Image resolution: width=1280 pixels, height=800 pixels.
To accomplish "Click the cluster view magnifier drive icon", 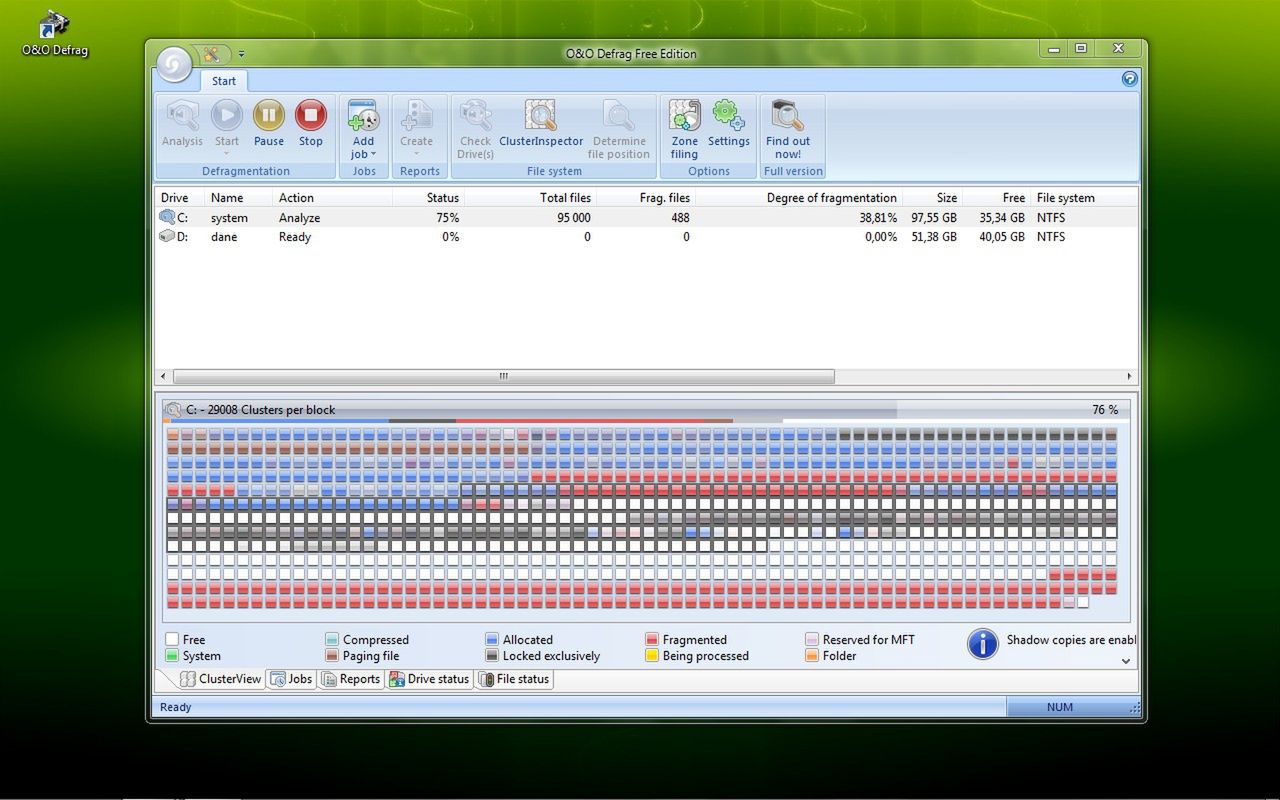I will (x=173, y=410).
